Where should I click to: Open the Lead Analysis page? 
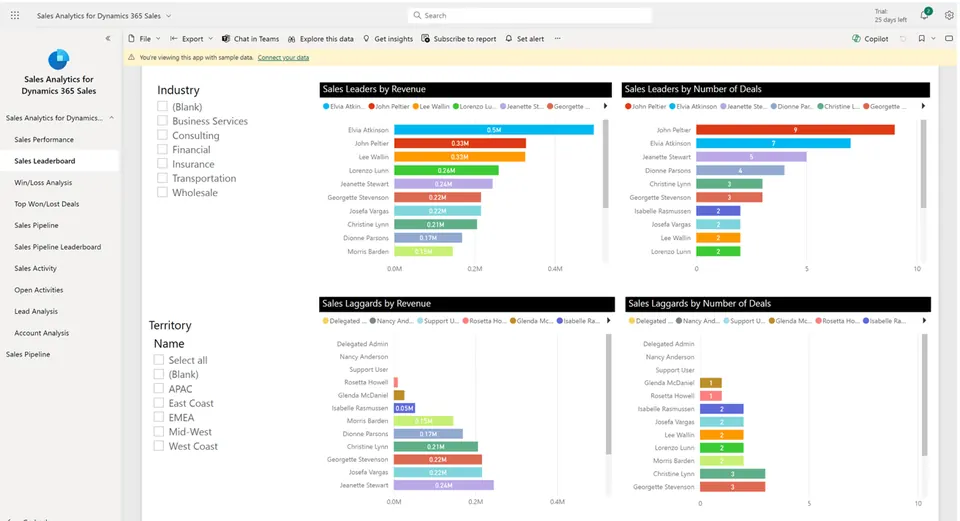click(x=36, y=311)
